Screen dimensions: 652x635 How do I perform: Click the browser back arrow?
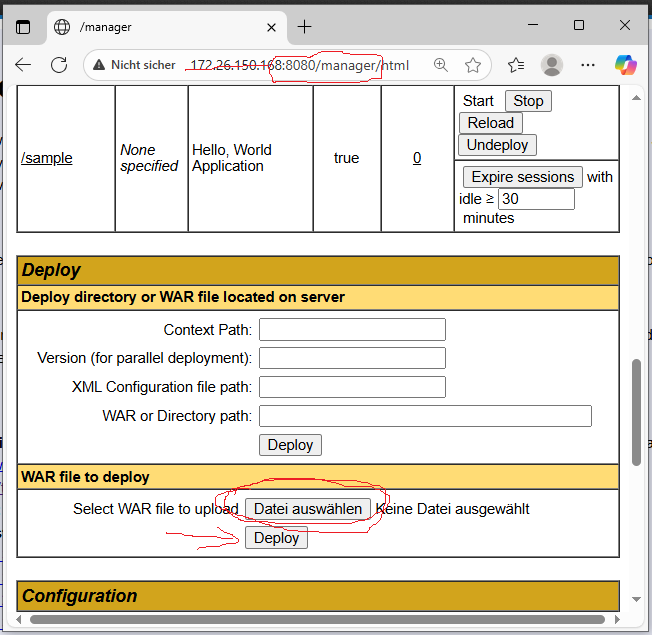23,65
